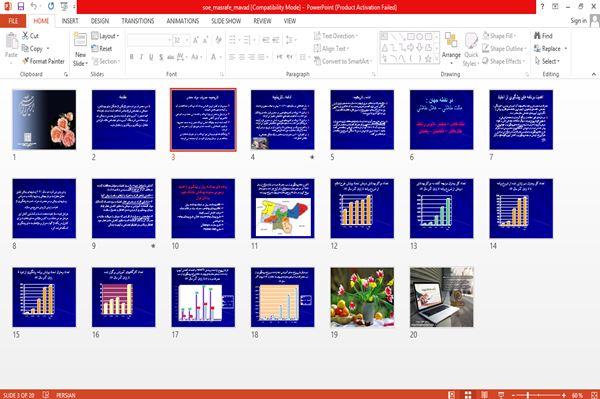The width and height of the screenshot is (600, 399).
Task: Toggle Underline formatting button
Action: [151, 57]
